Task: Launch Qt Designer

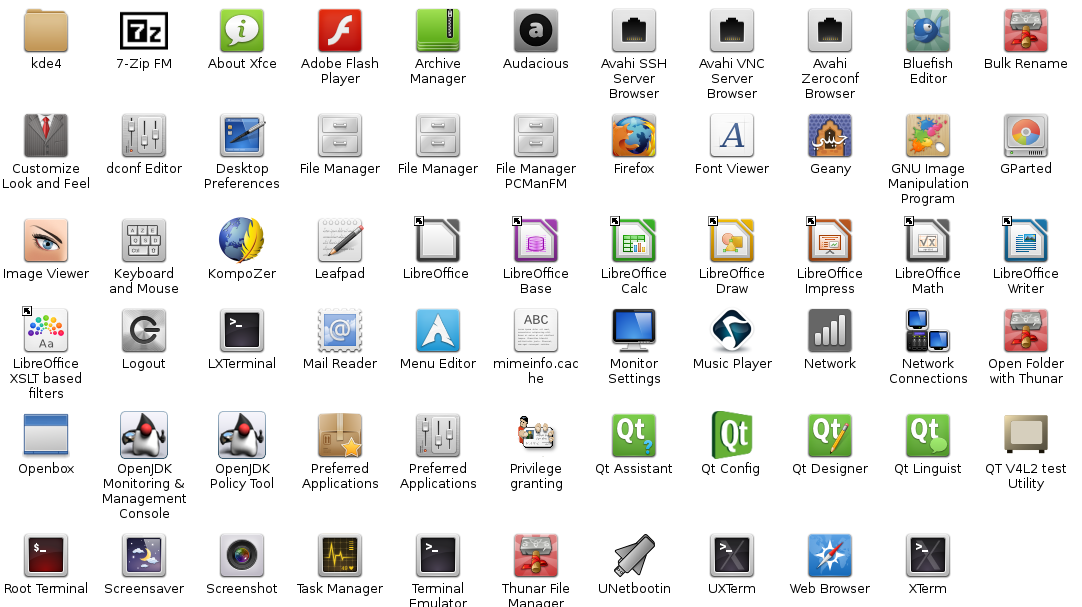Action: click(829, 435)
